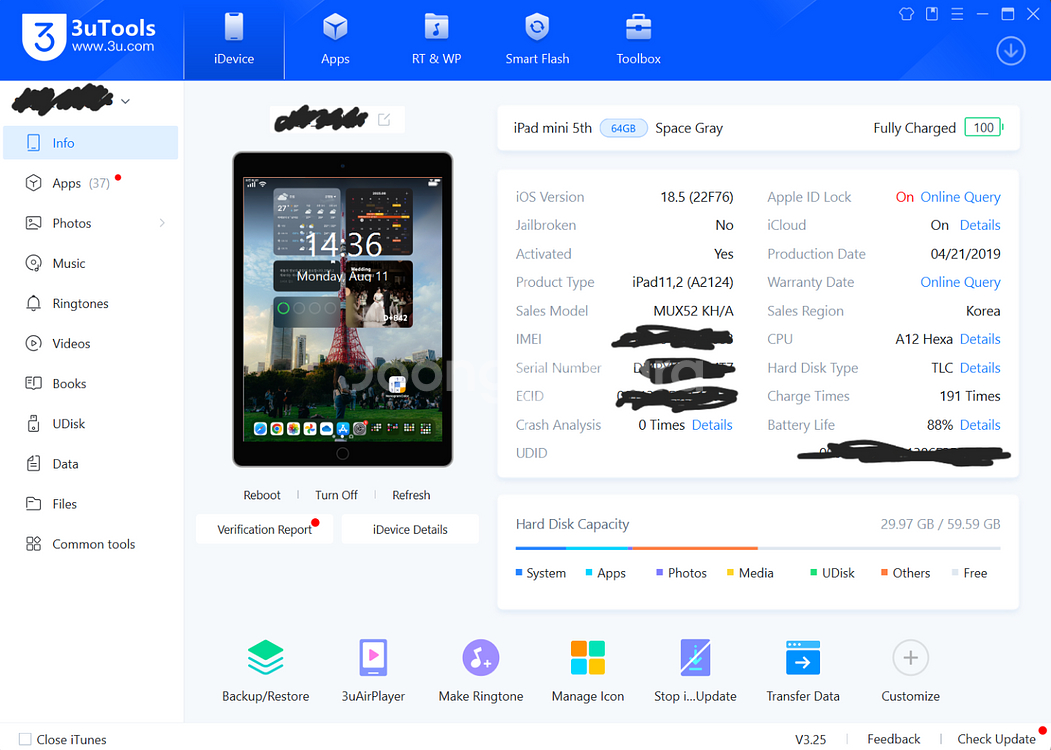Click the Others orange legend swatch
Screen dimensions: 1051x750
coord(884,572)
